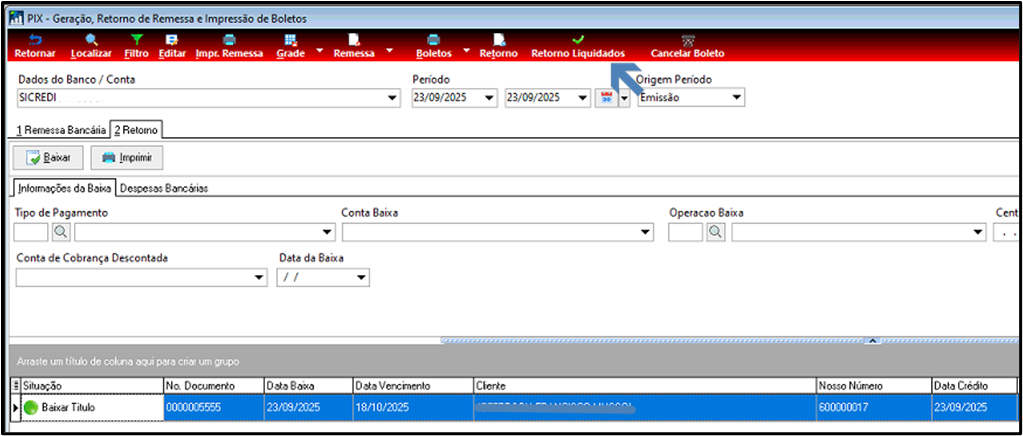Expand the Grade dropdown arrow
The image size is (1023, 436).
320,49
